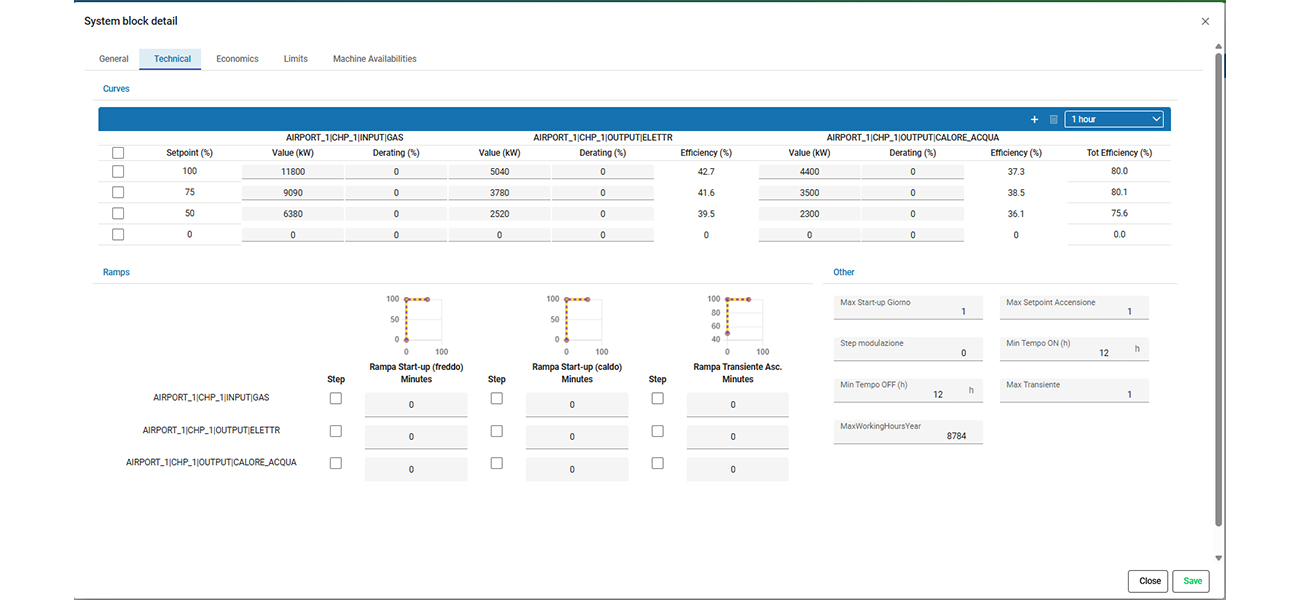This screenshot has height=600, width=1300.
Task: Close the dialog using the X icon
Action: [1205, 21]
